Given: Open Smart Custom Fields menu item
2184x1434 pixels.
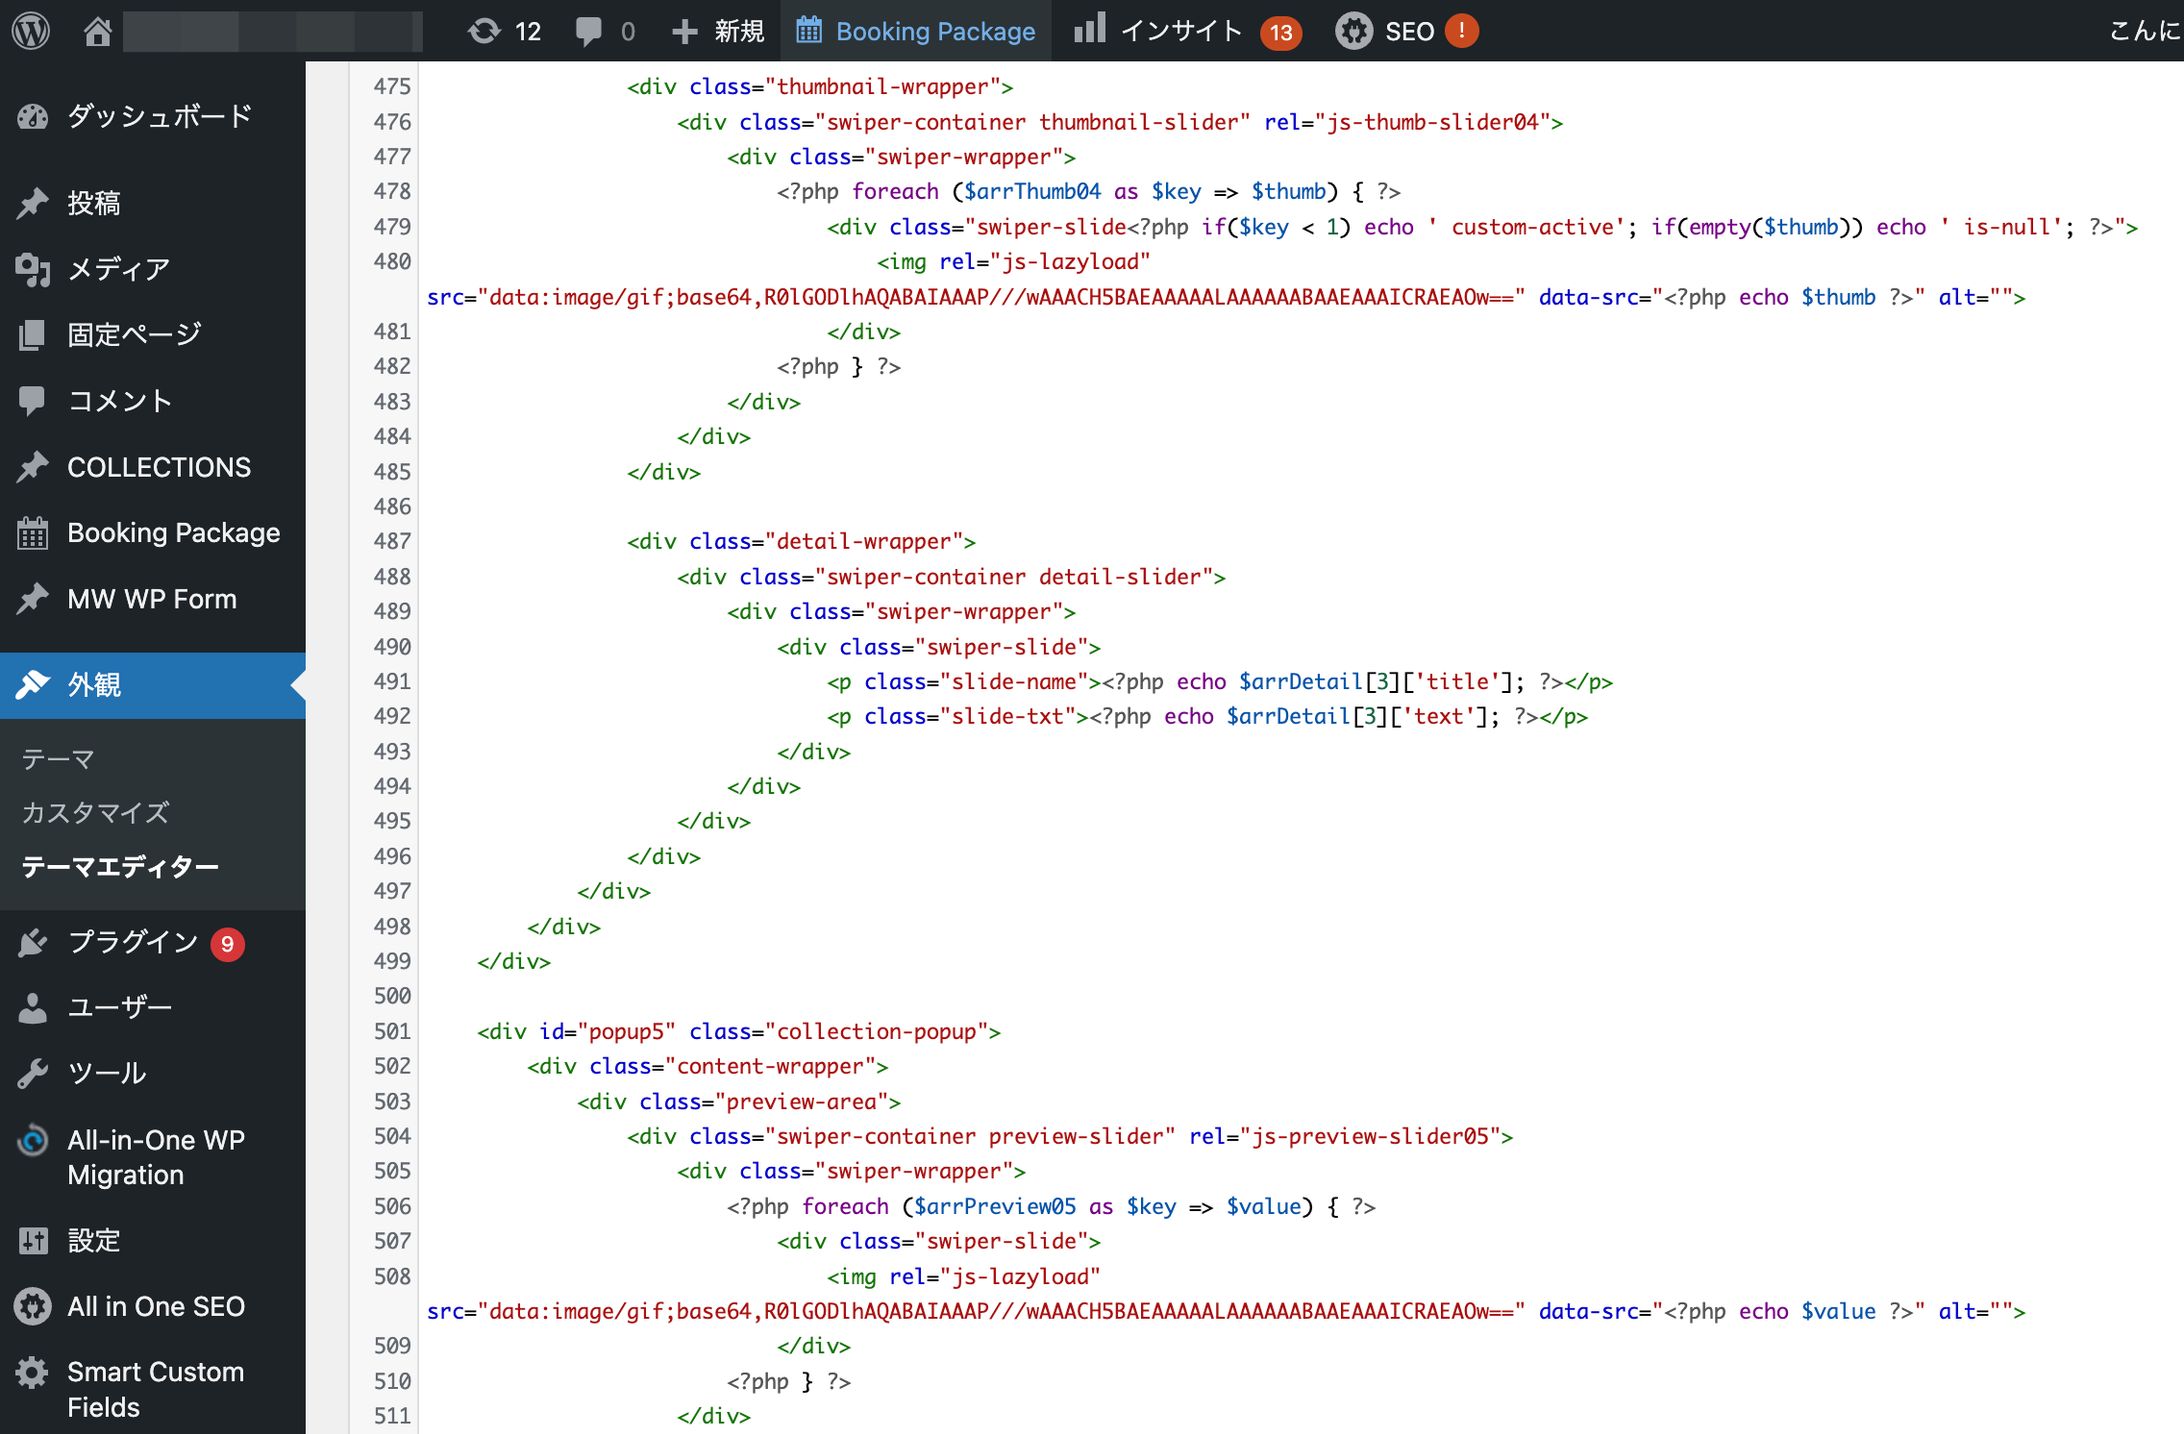Looking at the screenshot, I should [x=155, y=1389].
